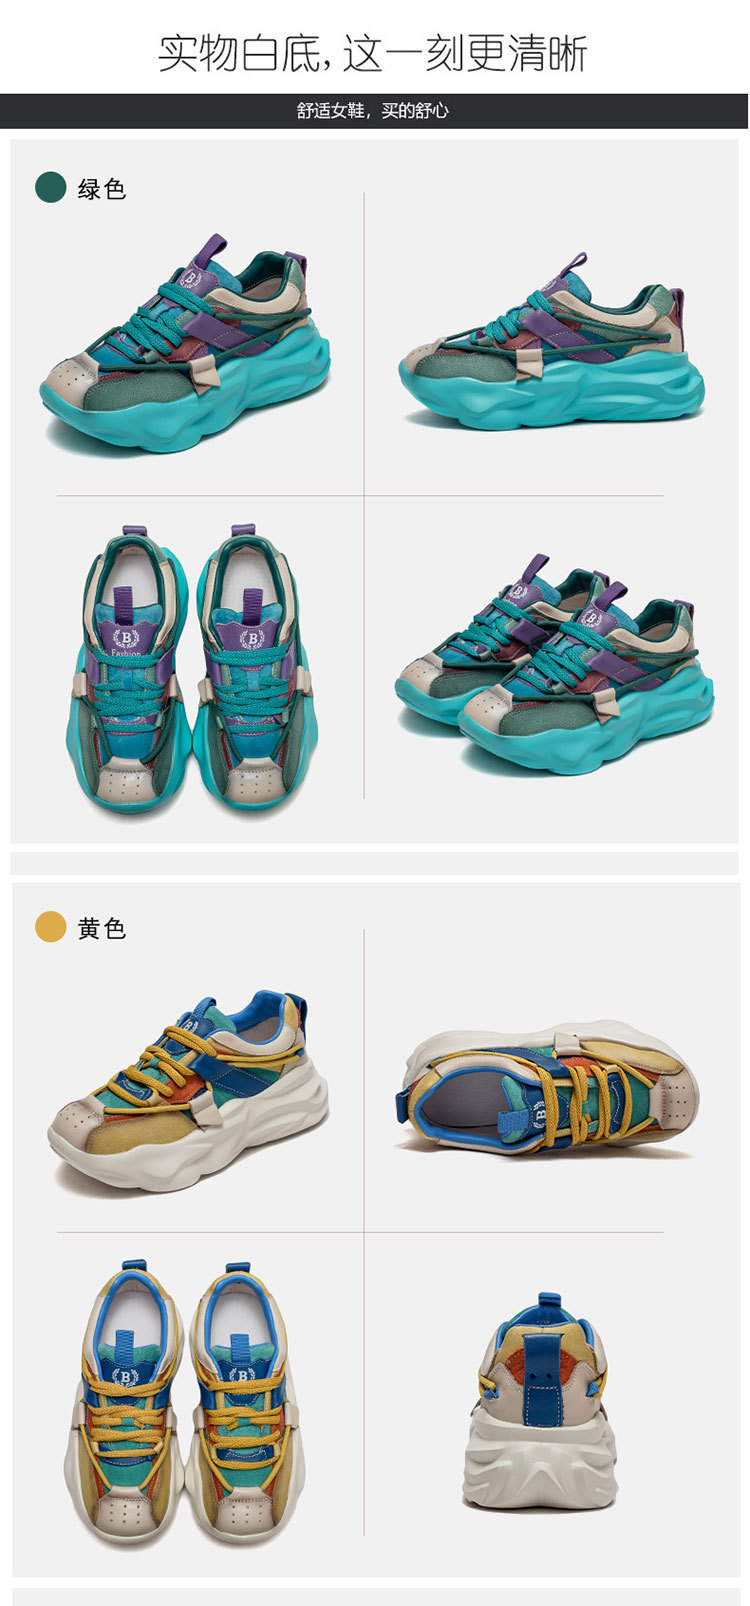Click the green color circle swatch
The width and height of the screenshot is (750, 1606).
pos(50,187)
